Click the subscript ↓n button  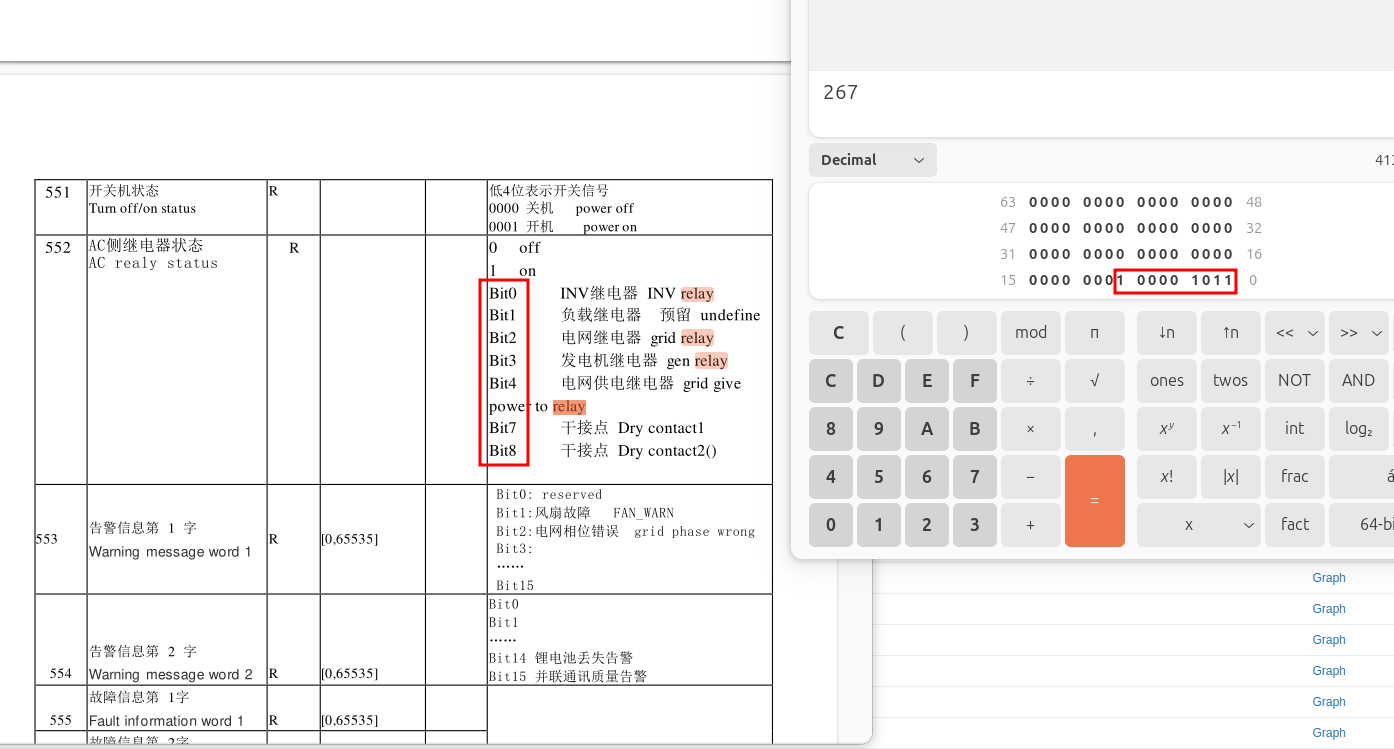(x=1166, y=333)
